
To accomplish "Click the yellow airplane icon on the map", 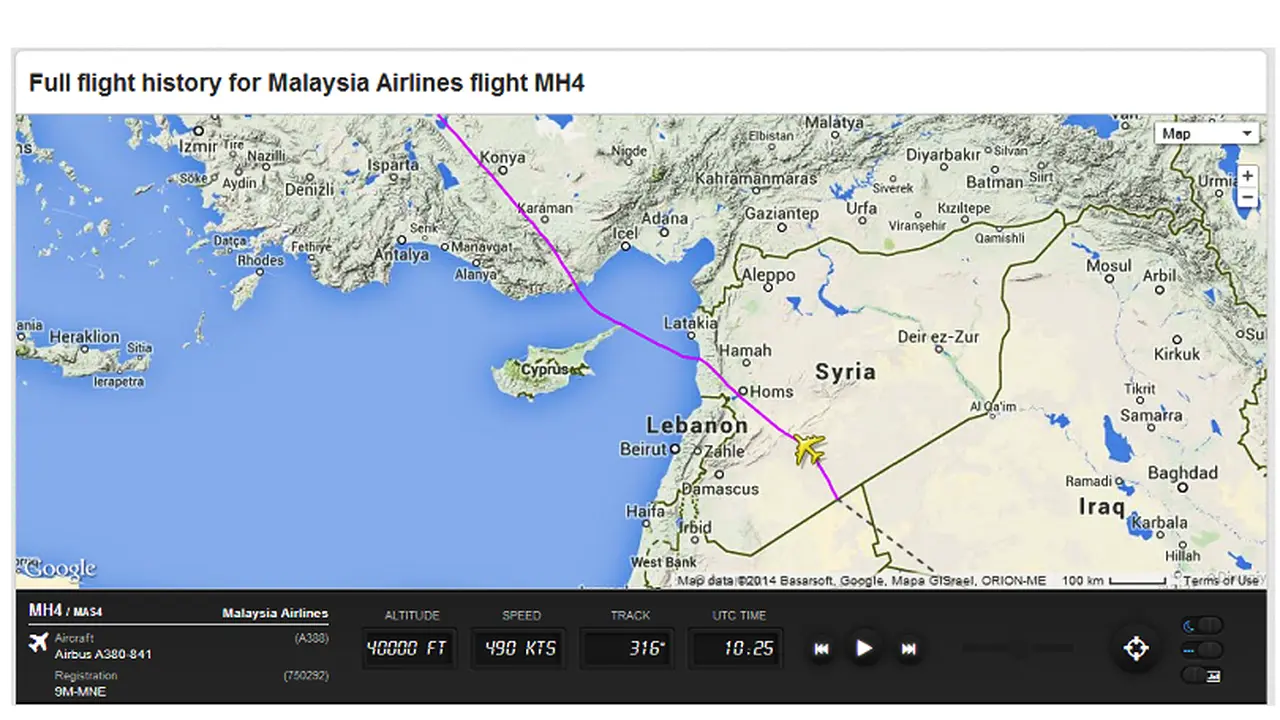I will point(809,449).
